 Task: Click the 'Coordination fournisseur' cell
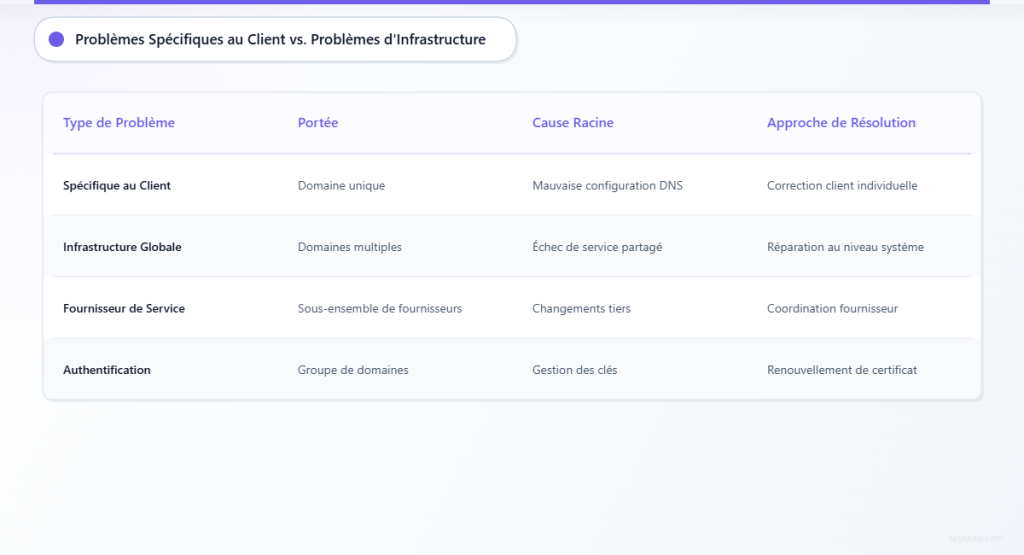click(833, 308)
